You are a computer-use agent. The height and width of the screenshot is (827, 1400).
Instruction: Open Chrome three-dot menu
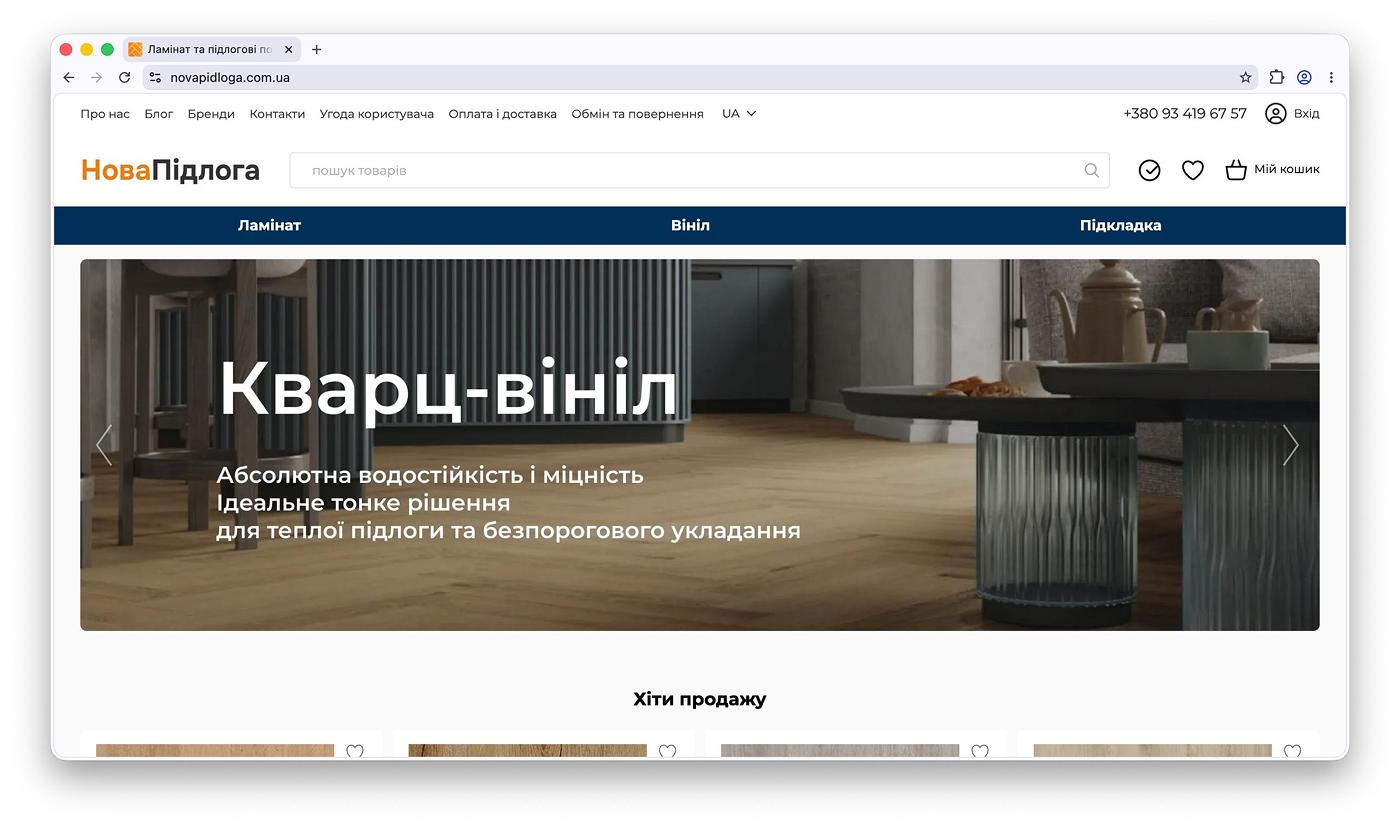pos(1331,77)
